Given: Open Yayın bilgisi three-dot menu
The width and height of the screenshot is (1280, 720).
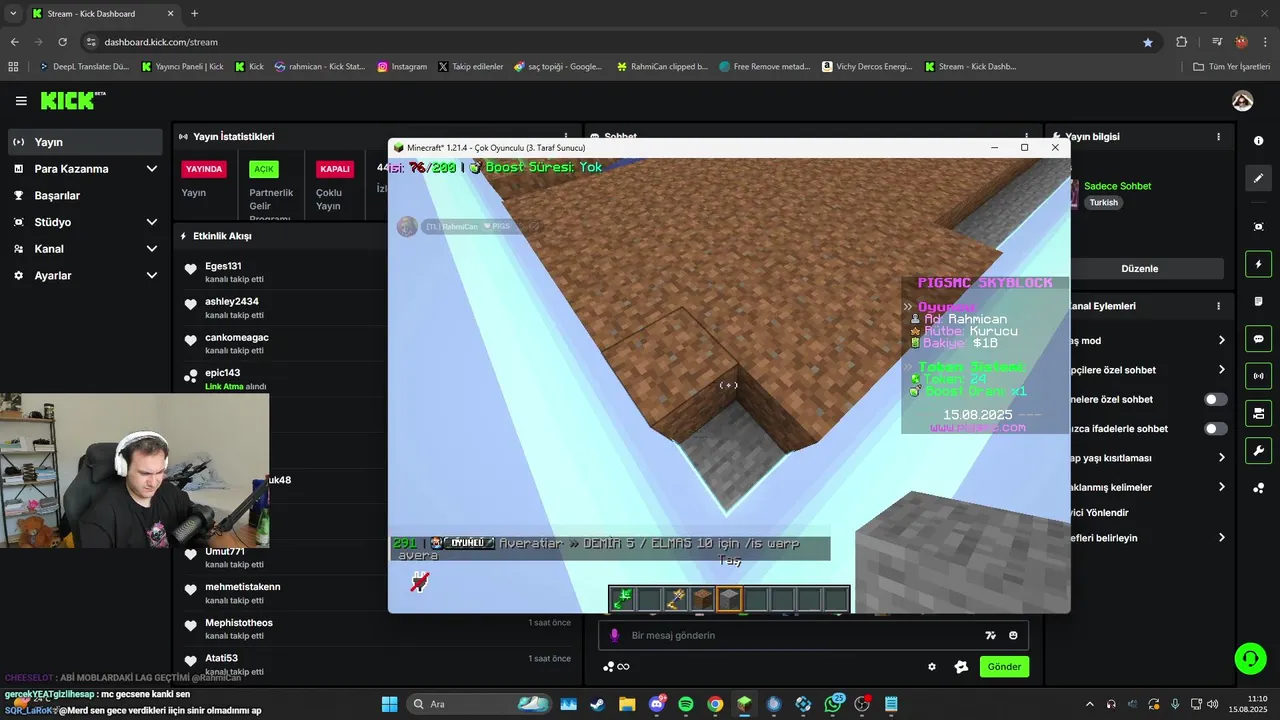Looking at the screenshot, I should click(1218, 137).
